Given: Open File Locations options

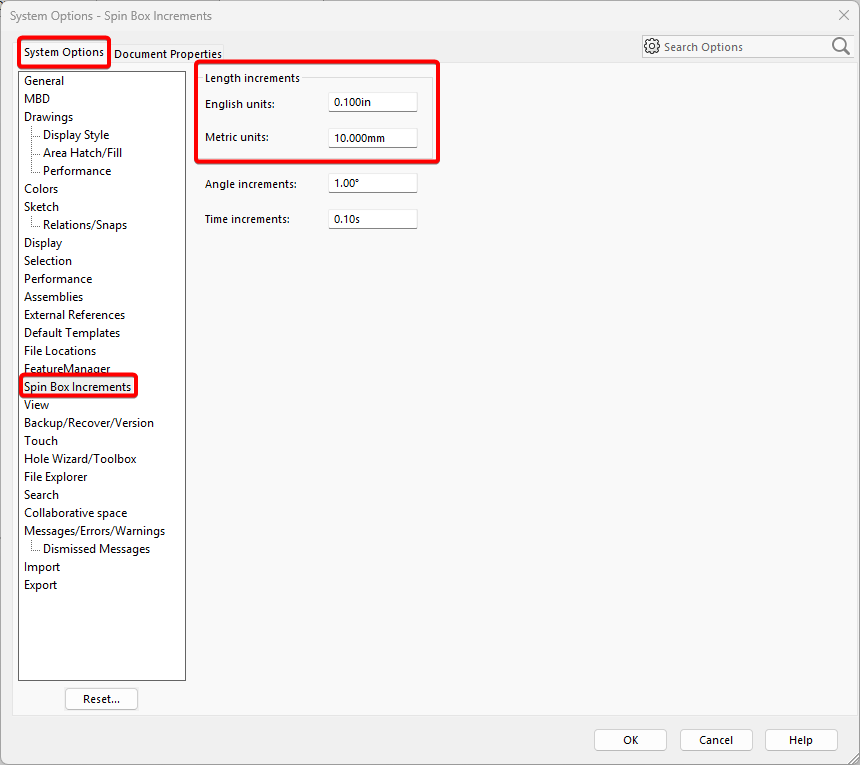Looking at the screenshot, I should (60, 351).
